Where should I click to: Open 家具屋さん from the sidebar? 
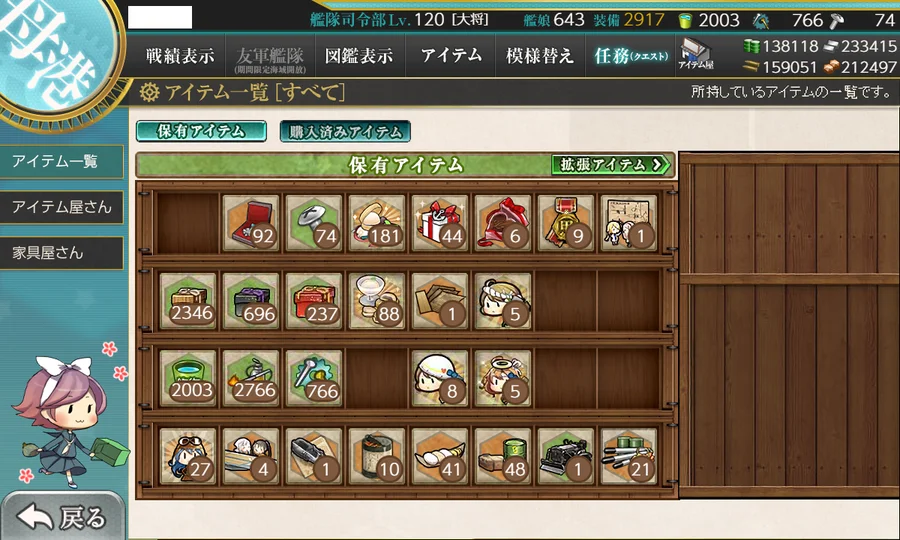pos(61,253)
